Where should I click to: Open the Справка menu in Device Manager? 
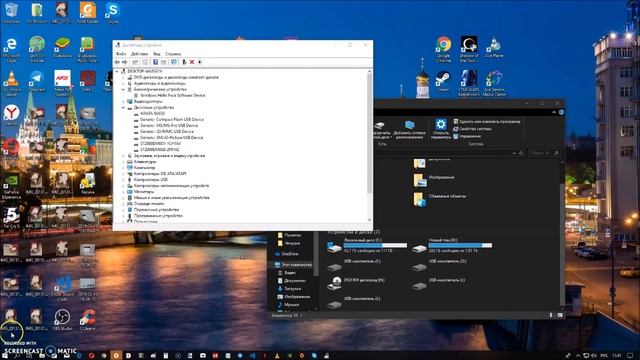pos(173,54)
